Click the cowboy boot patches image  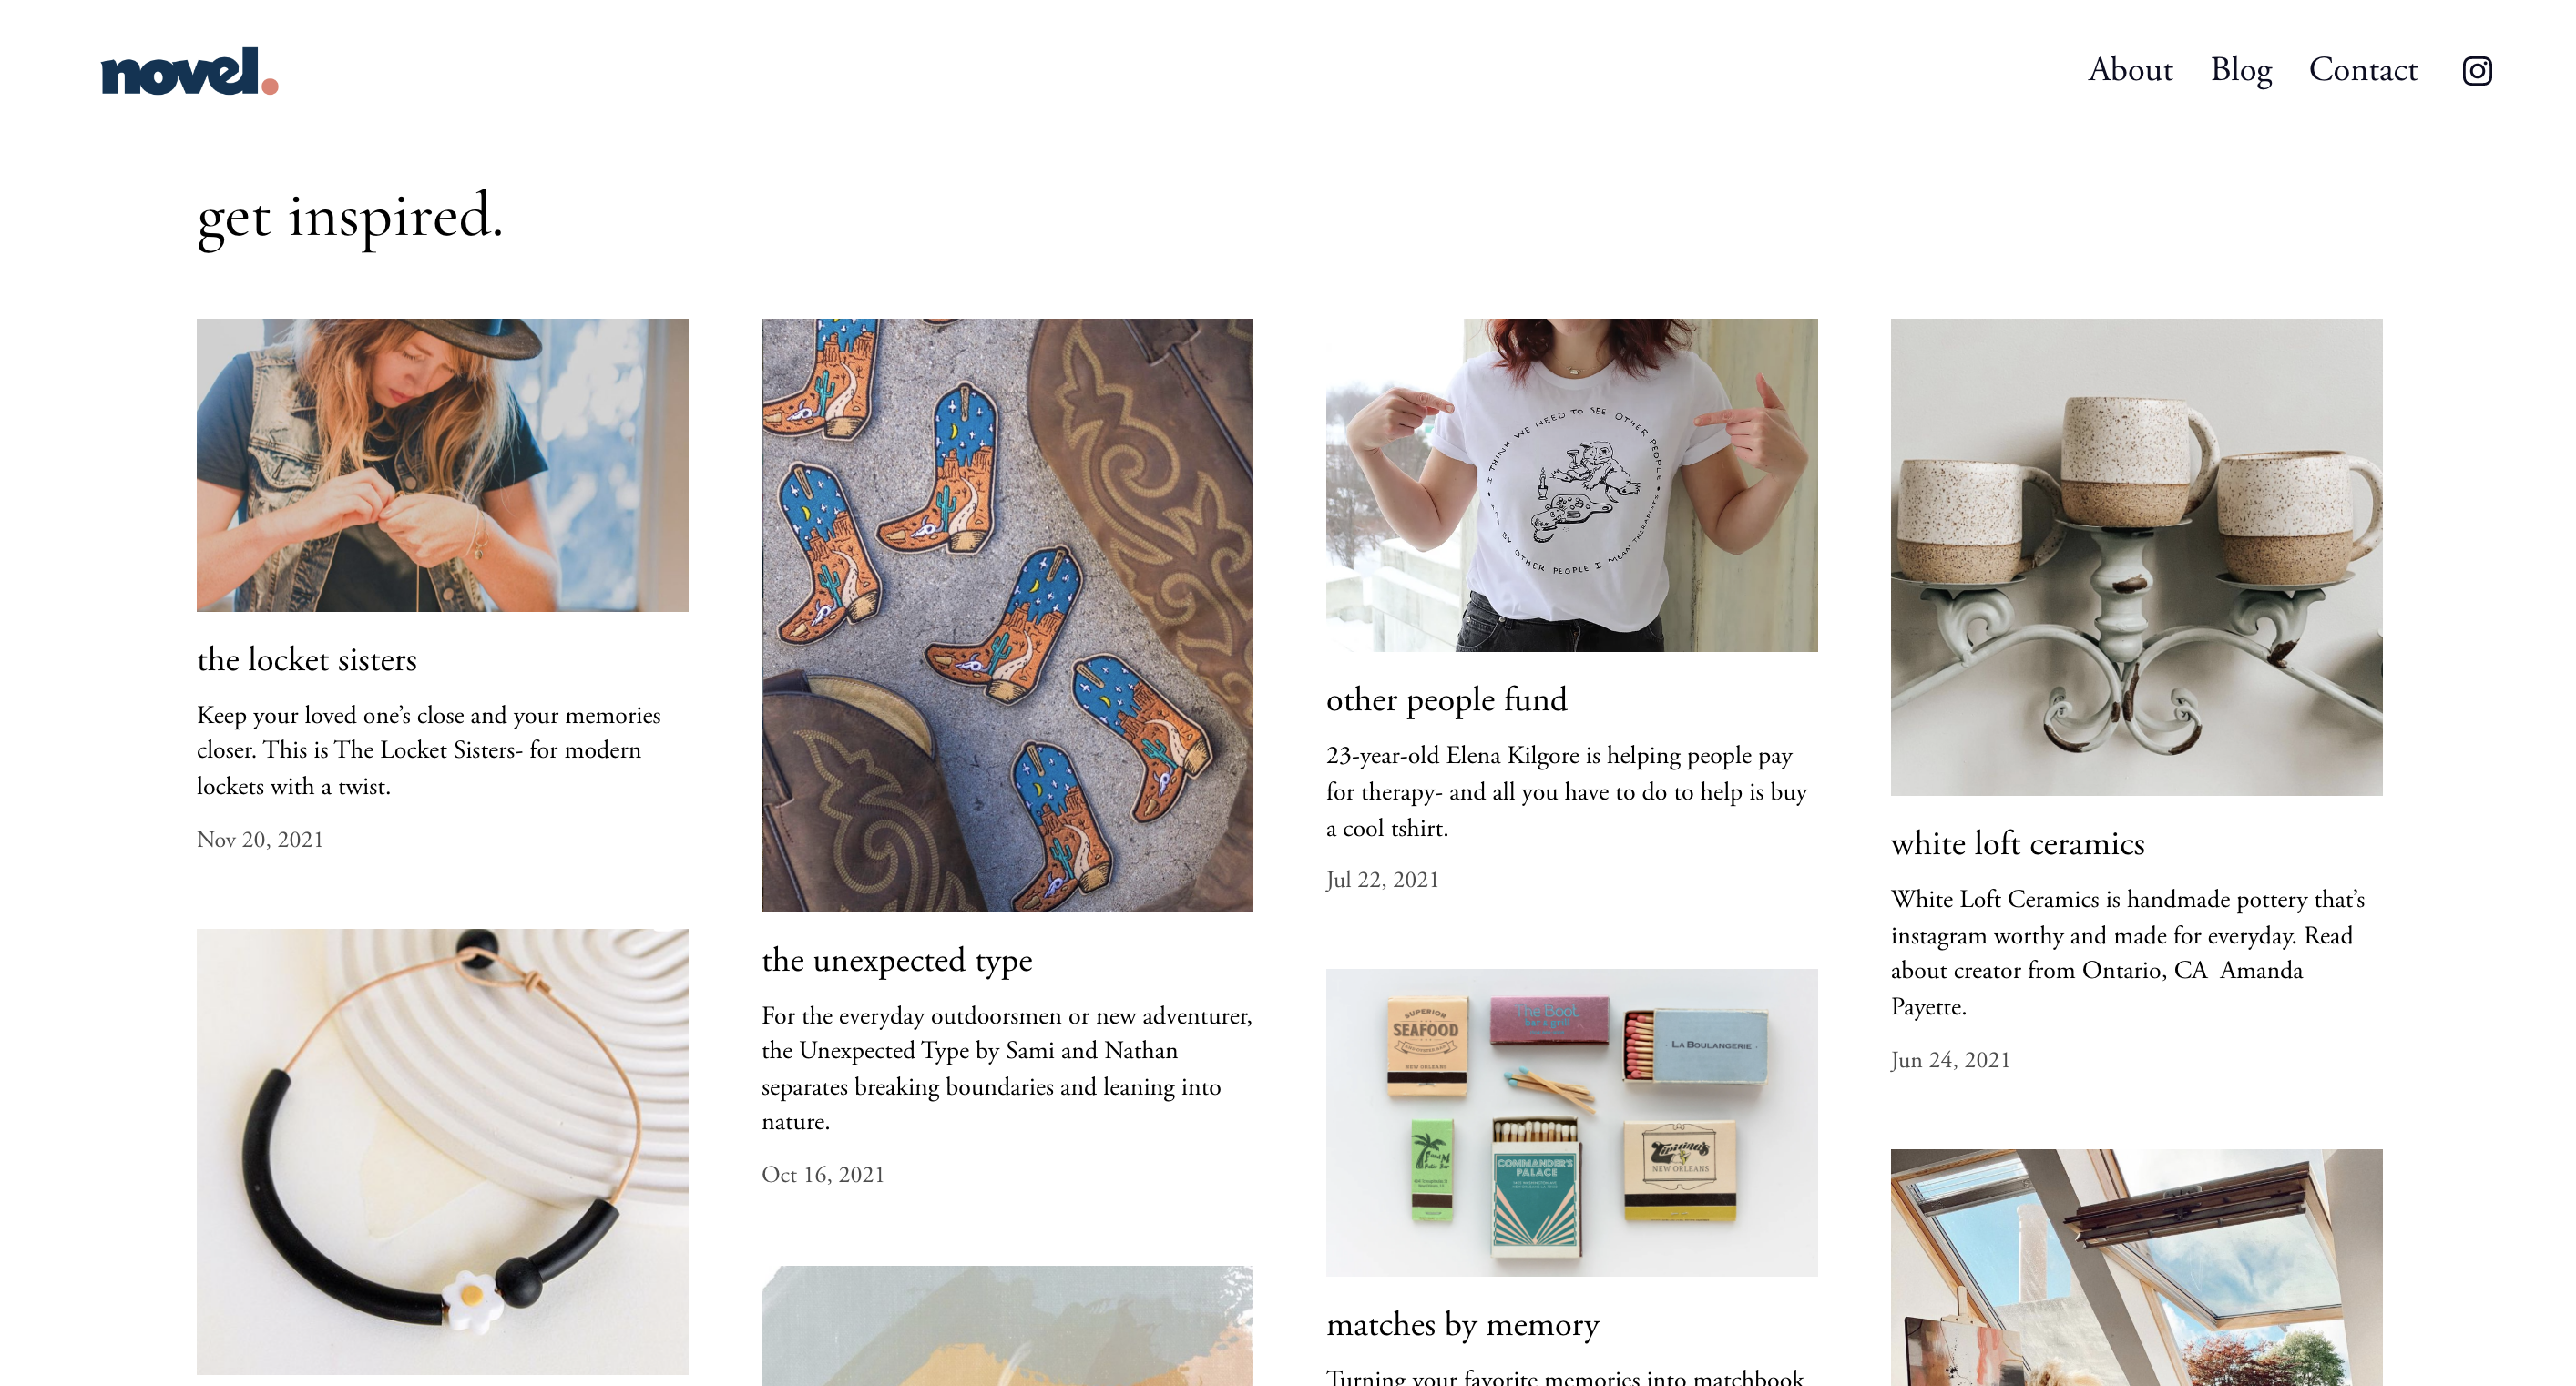point(1007,615)
